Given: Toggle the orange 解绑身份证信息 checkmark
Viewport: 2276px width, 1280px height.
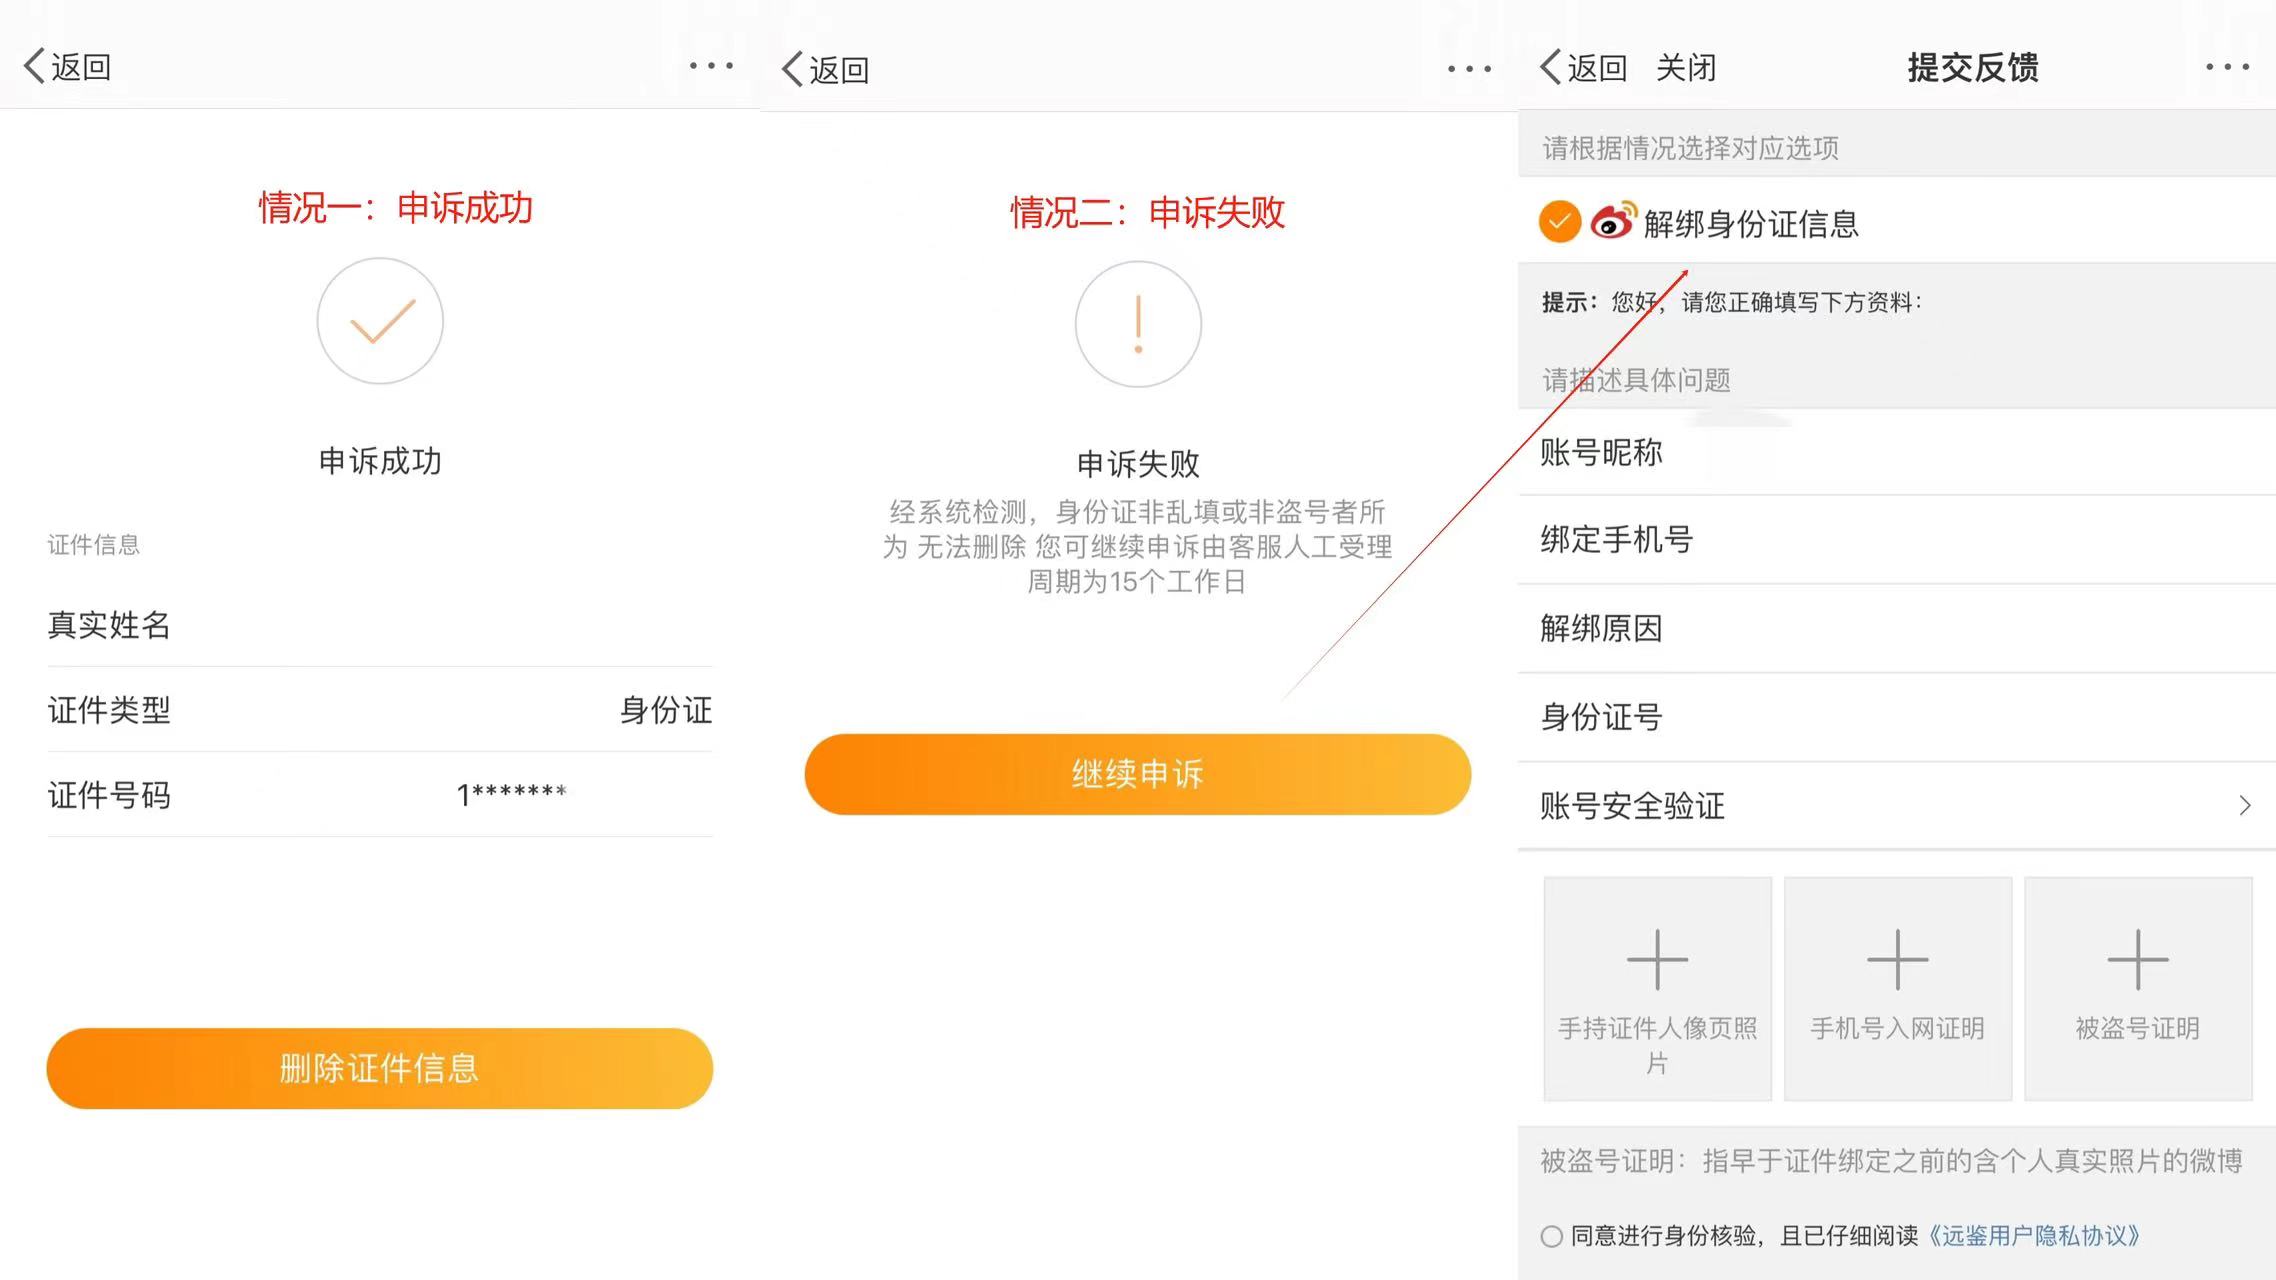Looking at the screenshot, I should tap(1559, 221).
